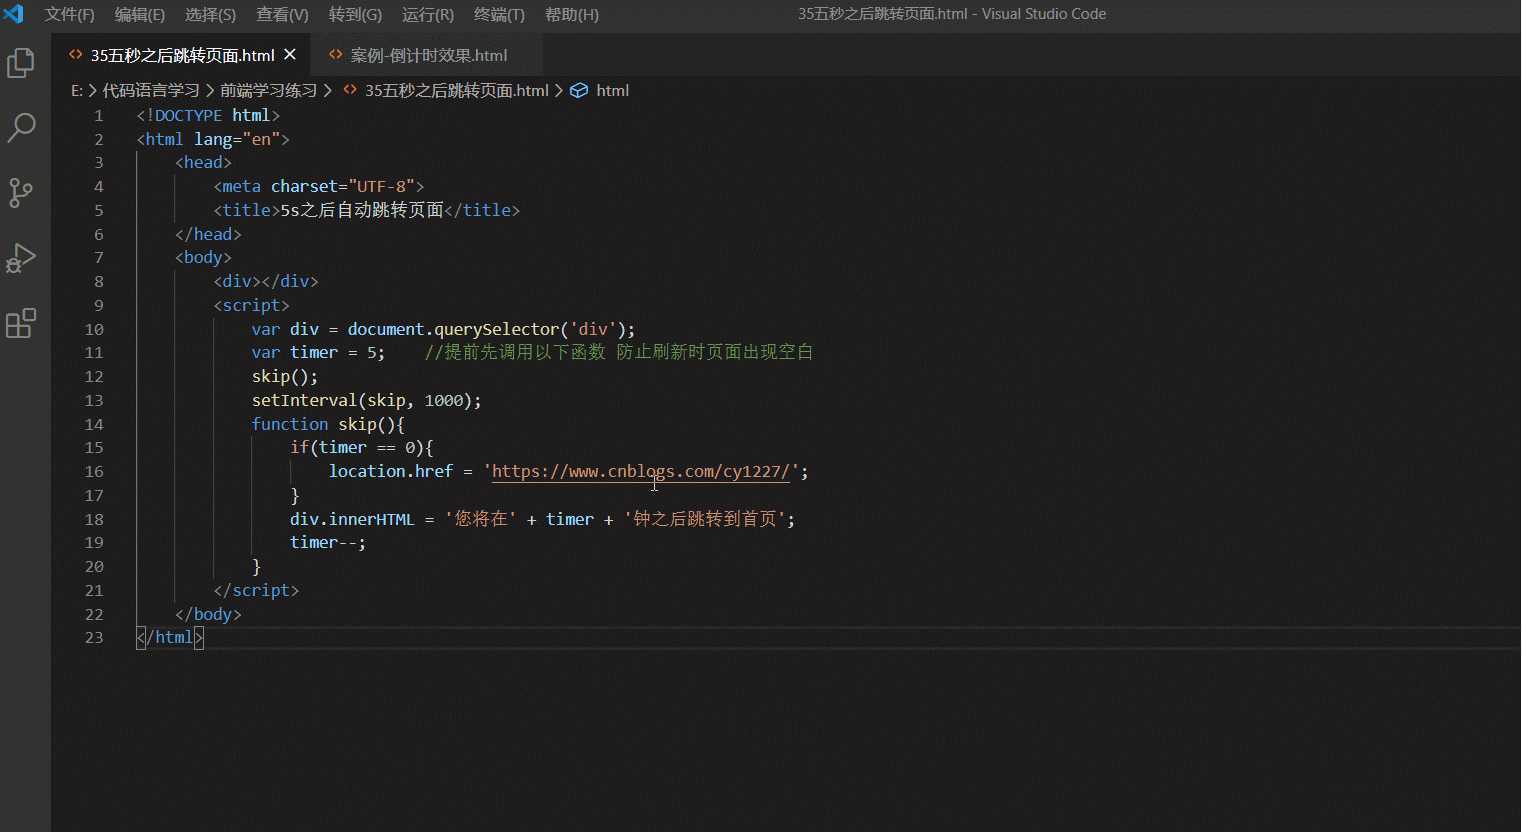Click the closing '/head' tag on line 6

208,234
